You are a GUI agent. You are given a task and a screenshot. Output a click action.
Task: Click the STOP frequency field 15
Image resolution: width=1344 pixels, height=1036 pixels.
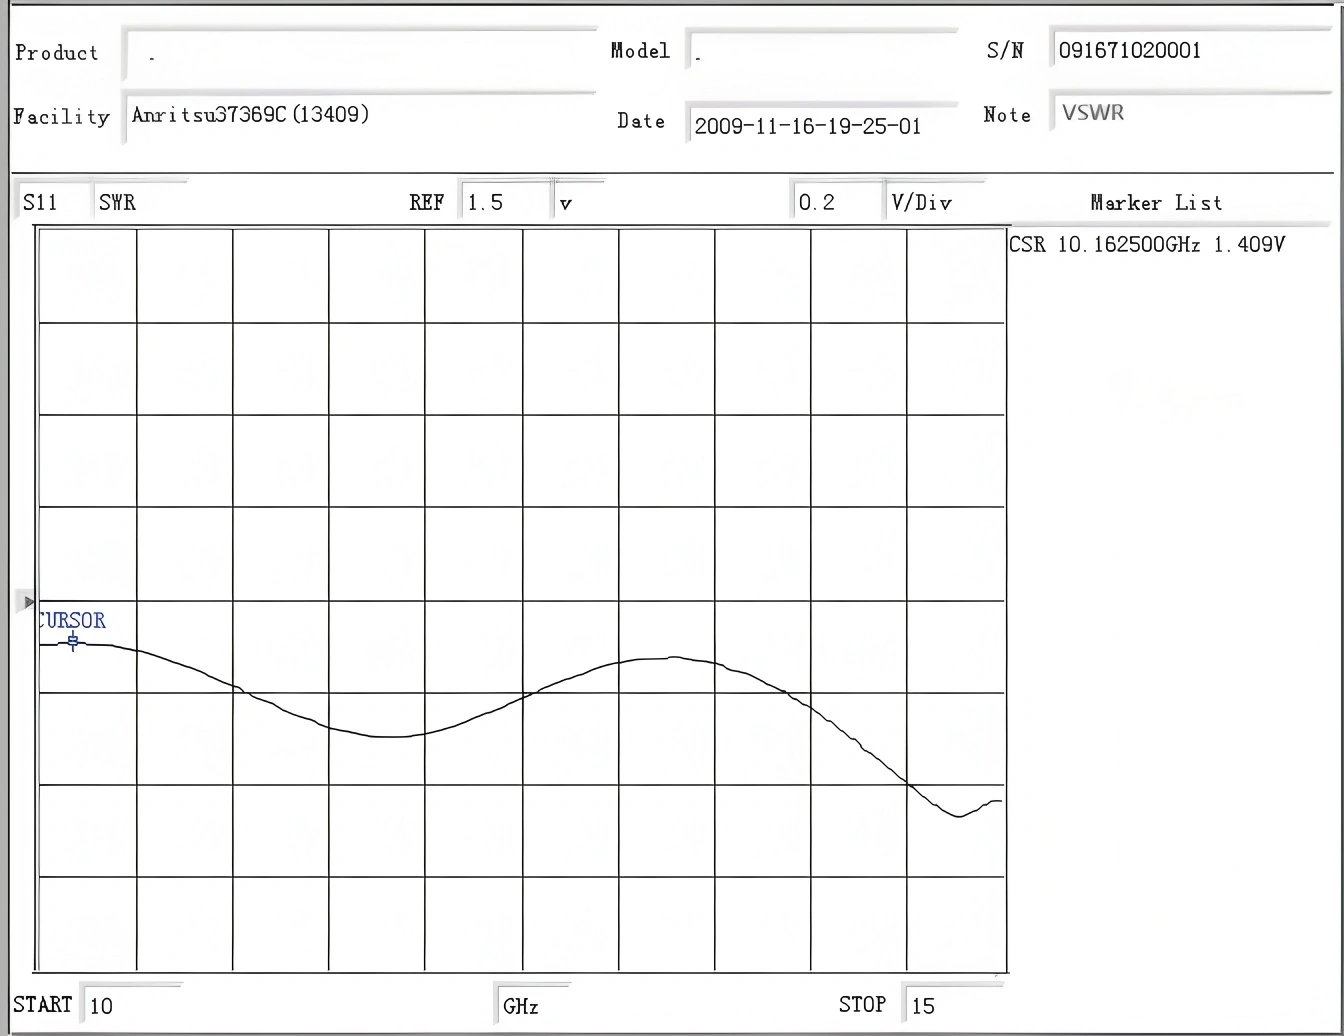point(953,1004)
